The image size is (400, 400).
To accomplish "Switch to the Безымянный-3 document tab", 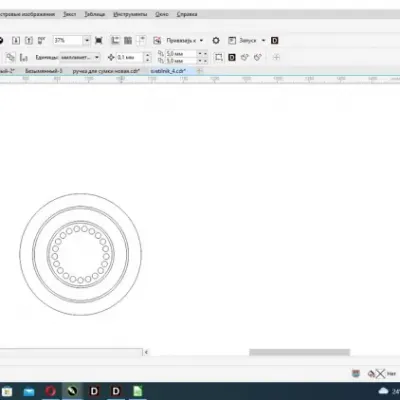I will (44, 71).
